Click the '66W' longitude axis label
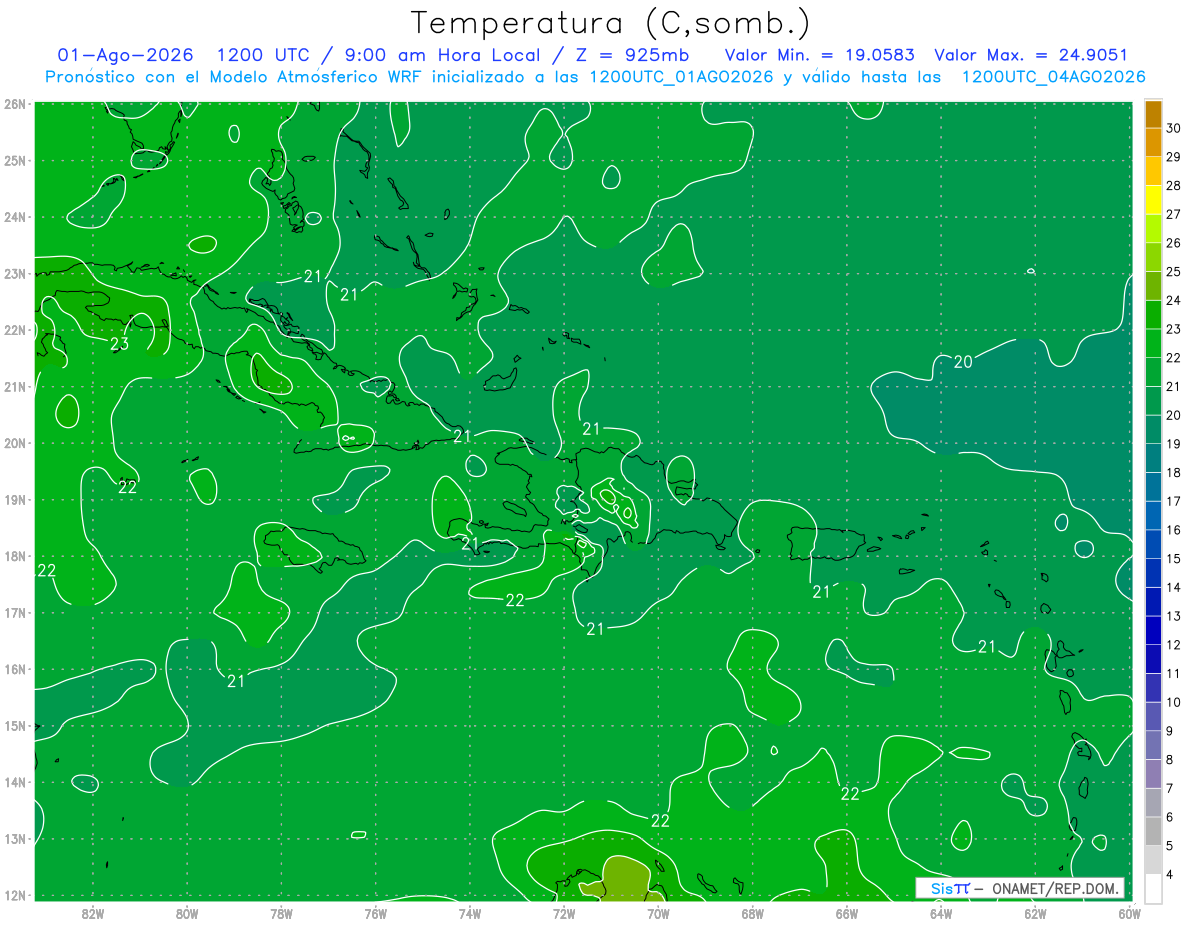This screenshot has width=1200, height=927. pyautogui.click(x=847, y=913)
